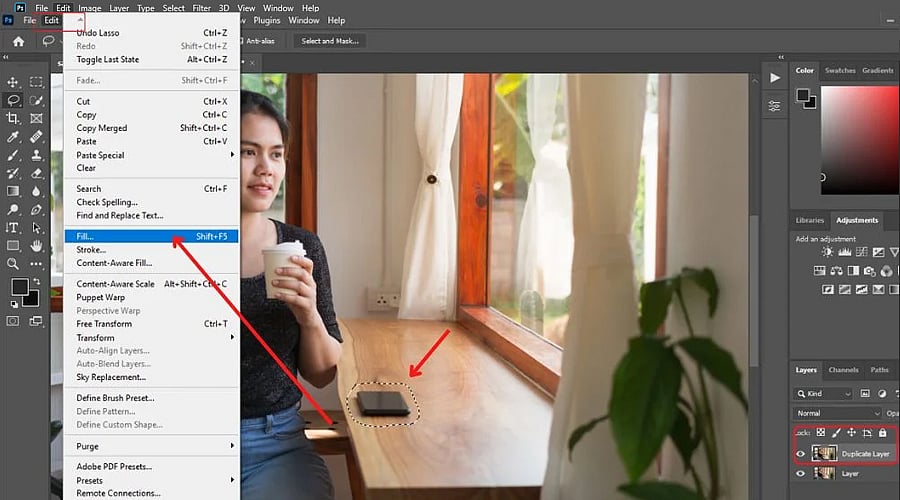
Task: Select the Quick Selection tool
Action: pos(36,100)
